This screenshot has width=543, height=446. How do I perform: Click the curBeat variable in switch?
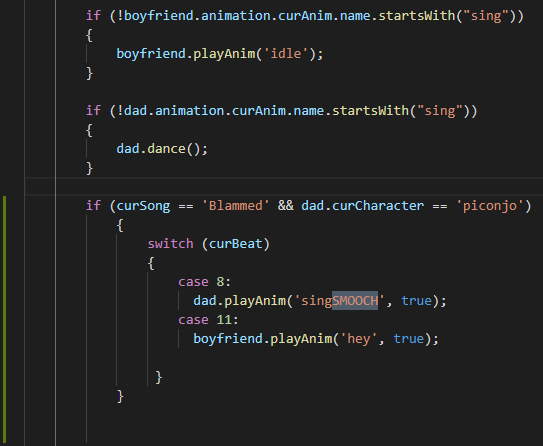click(235, 244)
